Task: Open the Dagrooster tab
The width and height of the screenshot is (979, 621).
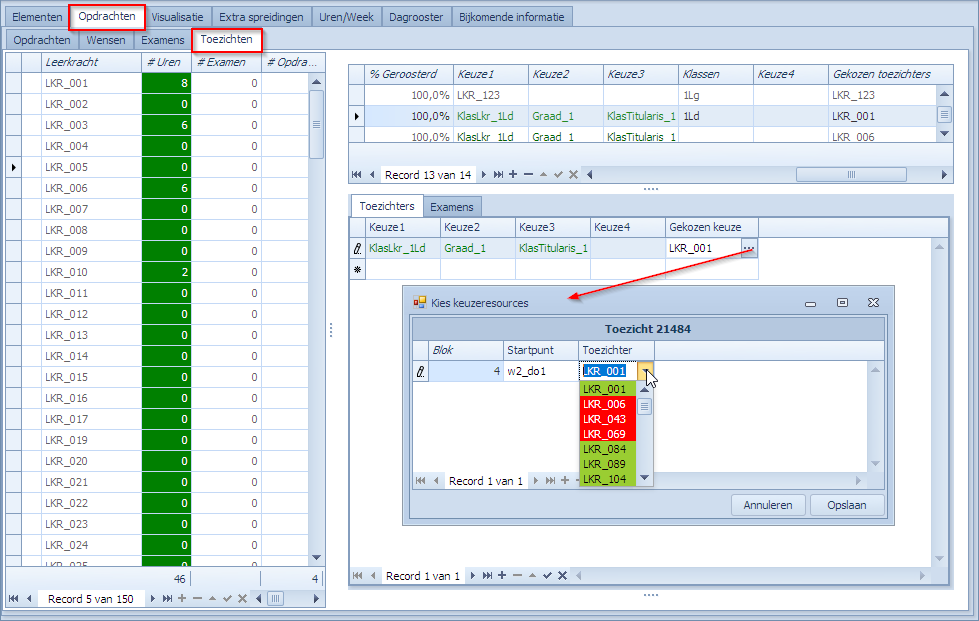Action: pyautogui.click(x=416, y=17)
